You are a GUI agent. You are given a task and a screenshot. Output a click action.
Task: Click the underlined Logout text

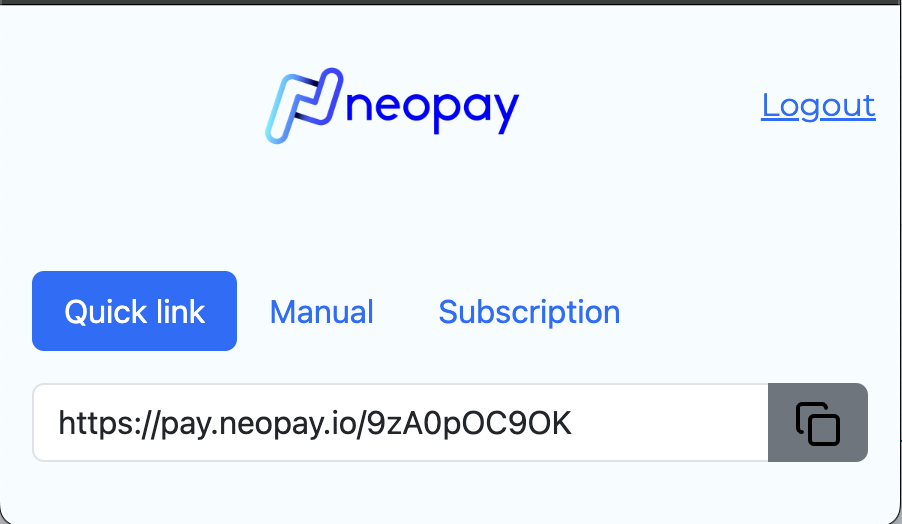click(x=818, y=106)
